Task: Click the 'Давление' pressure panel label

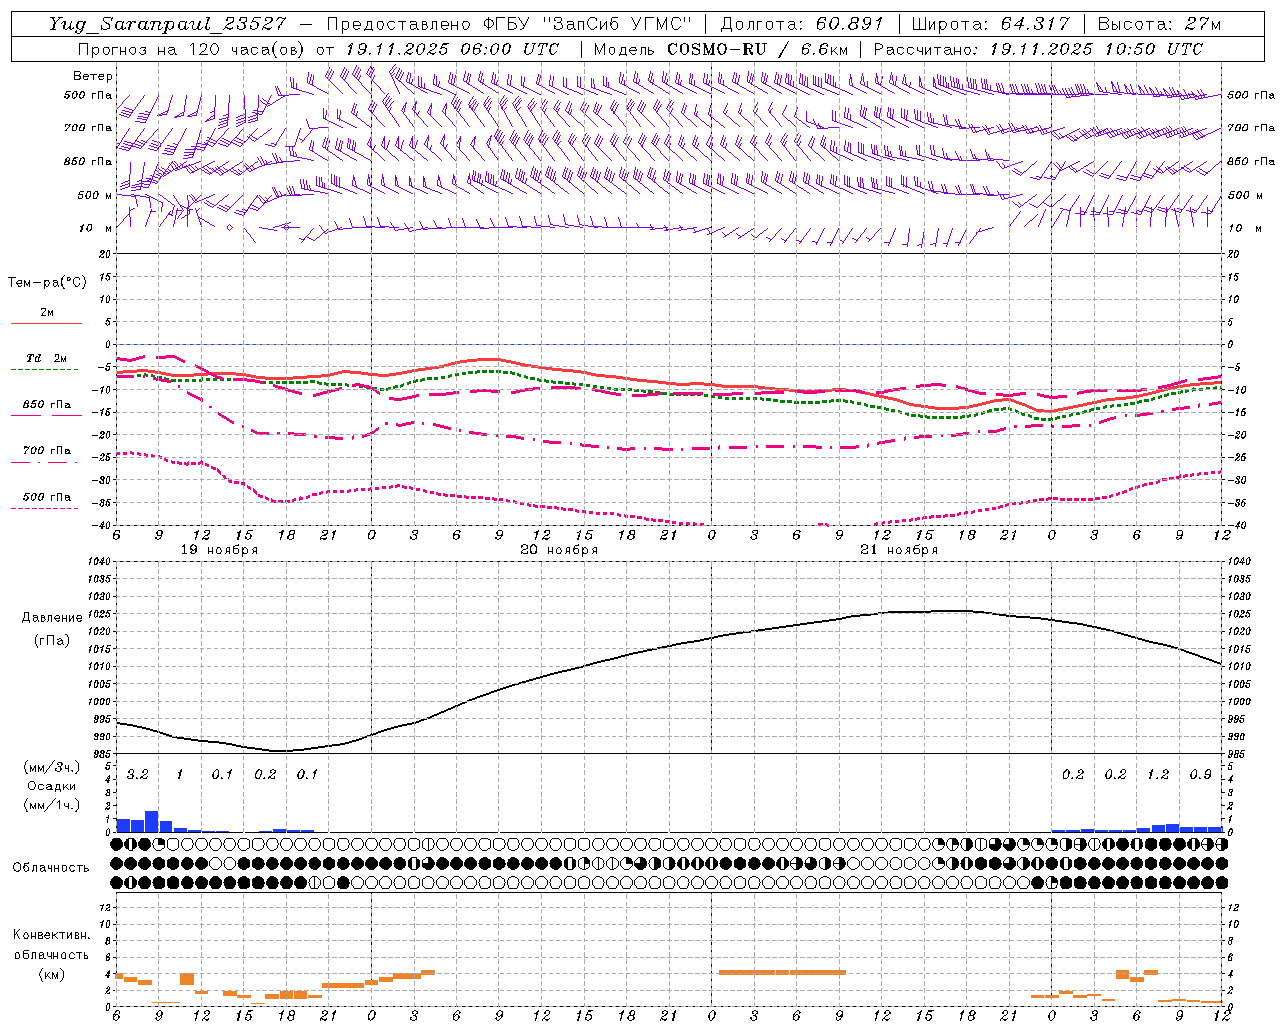Action: [52, 618]
